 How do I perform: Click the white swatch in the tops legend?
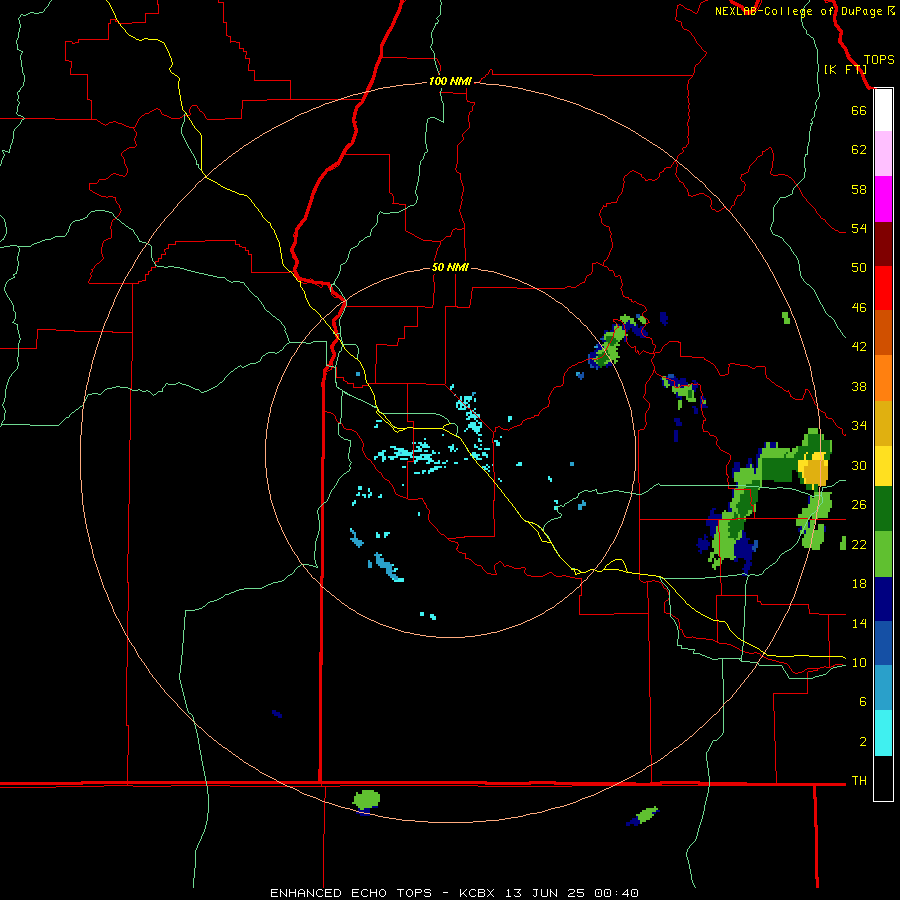883,110
